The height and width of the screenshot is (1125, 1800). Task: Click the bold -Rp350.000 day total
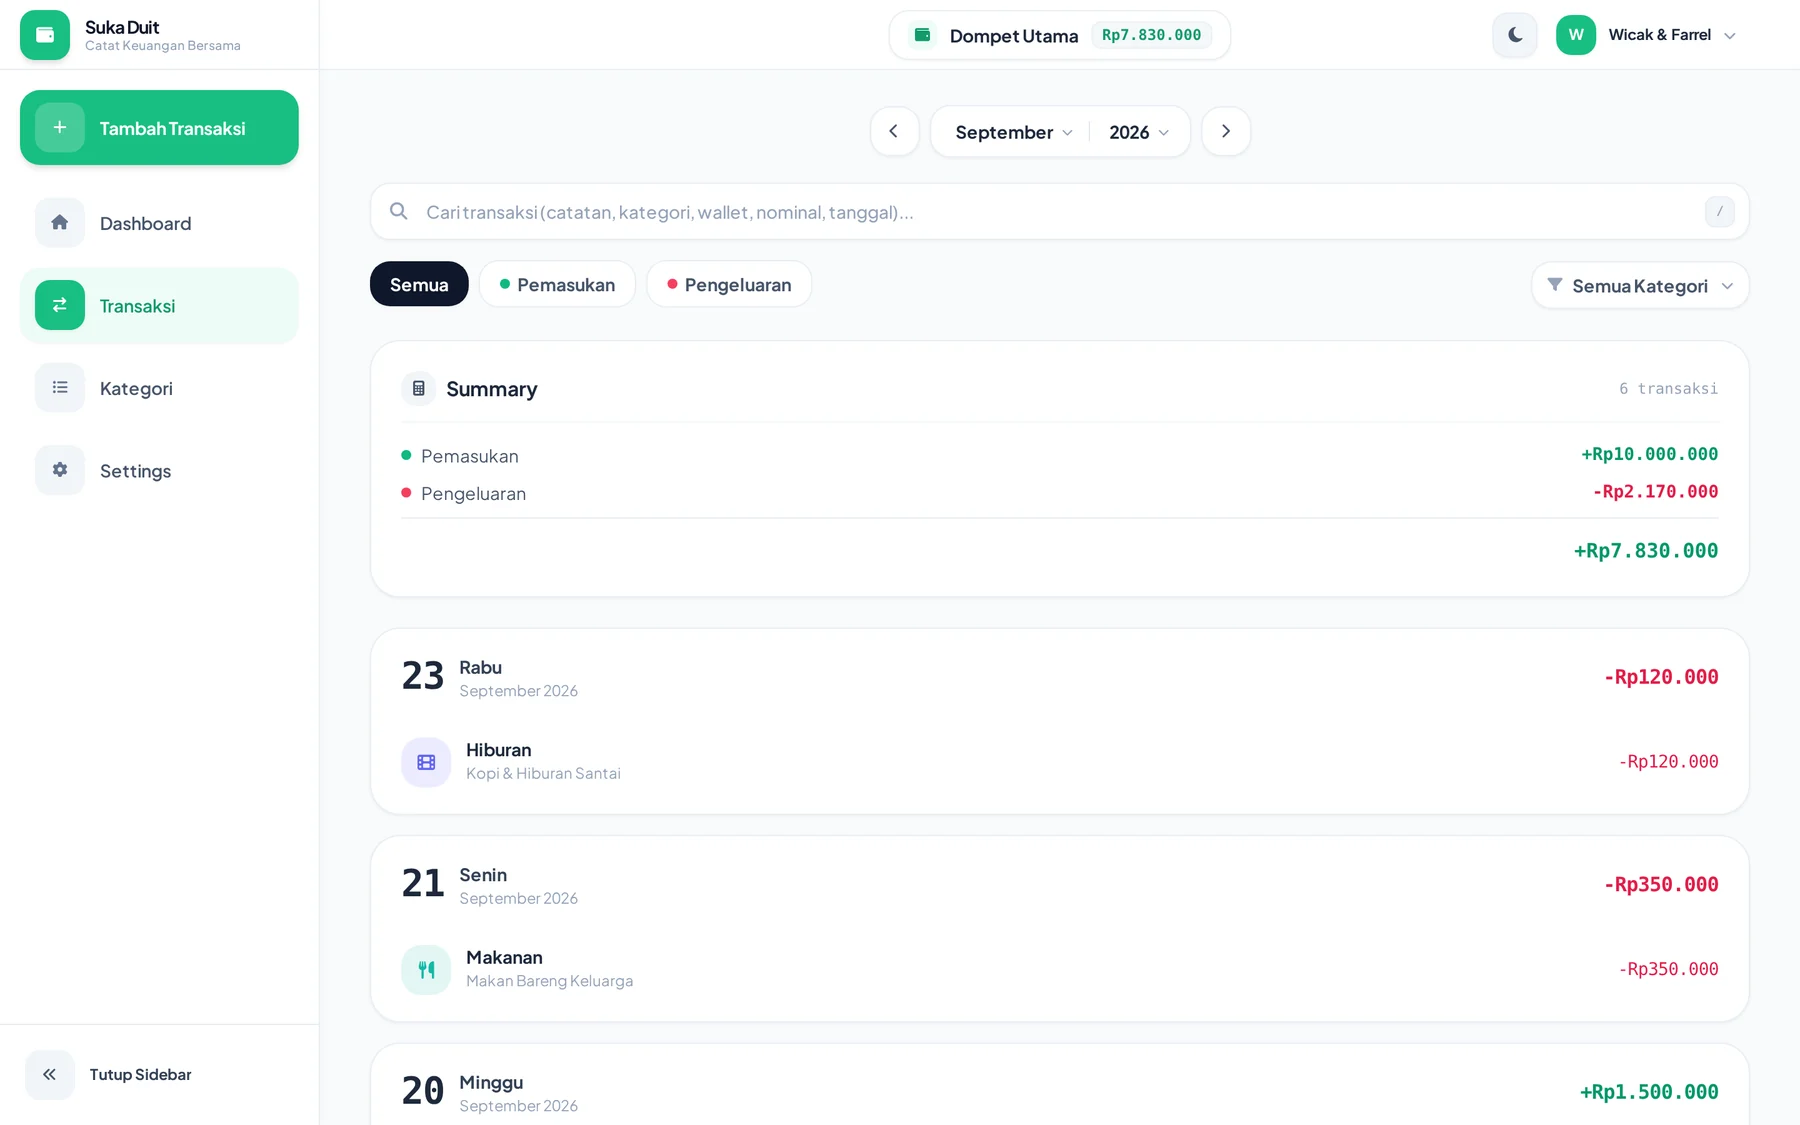pyautogui.click(x=1660, y=884)
